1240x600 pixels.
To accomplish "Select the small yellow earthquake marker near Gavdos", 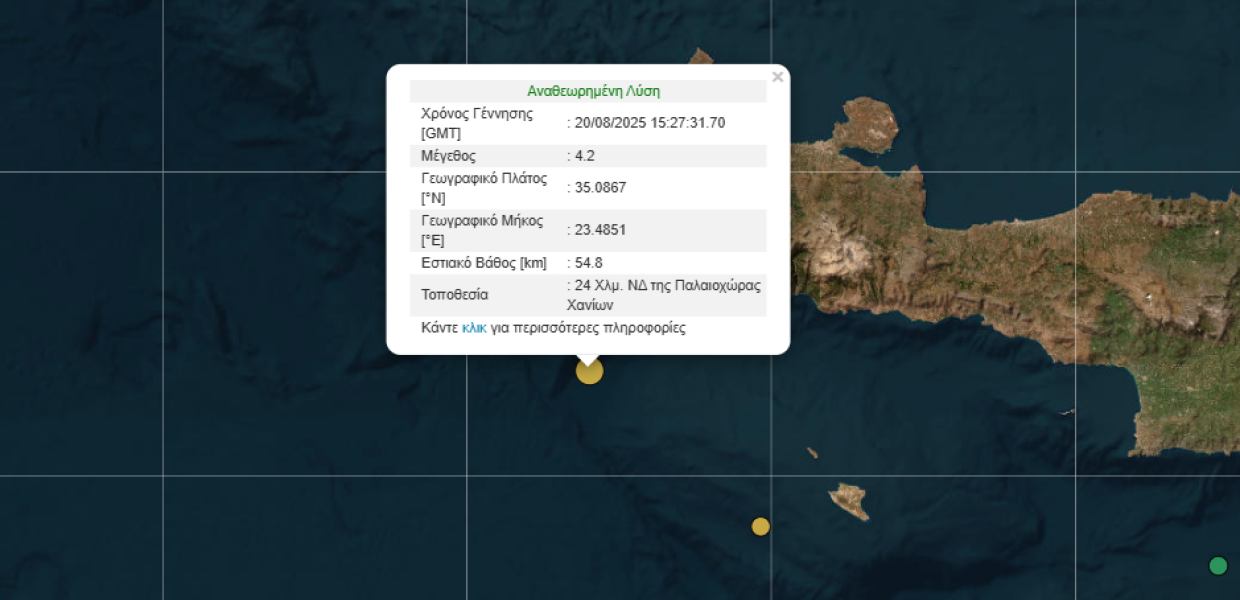I will click(761, 526).
